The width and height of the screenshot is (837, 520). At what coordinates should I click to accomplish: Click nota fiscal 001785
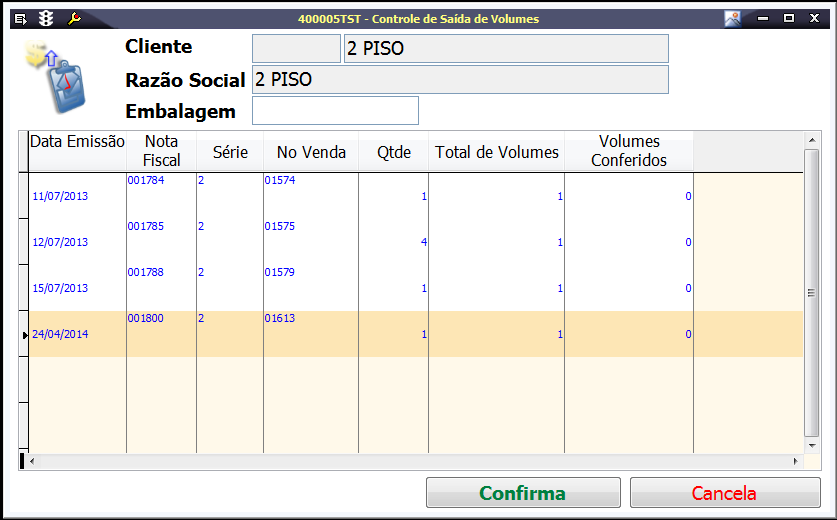point(146,226)
